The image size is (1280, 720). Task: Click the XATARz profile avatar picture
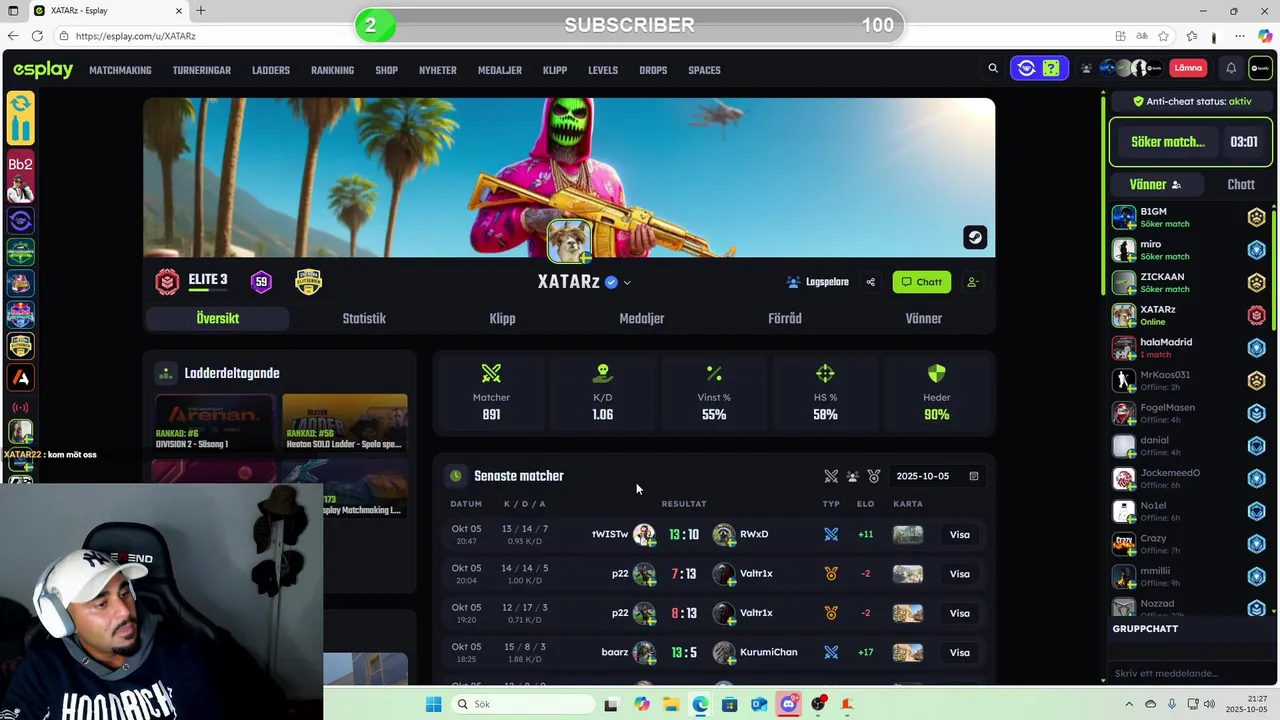(x=569, y=240)
